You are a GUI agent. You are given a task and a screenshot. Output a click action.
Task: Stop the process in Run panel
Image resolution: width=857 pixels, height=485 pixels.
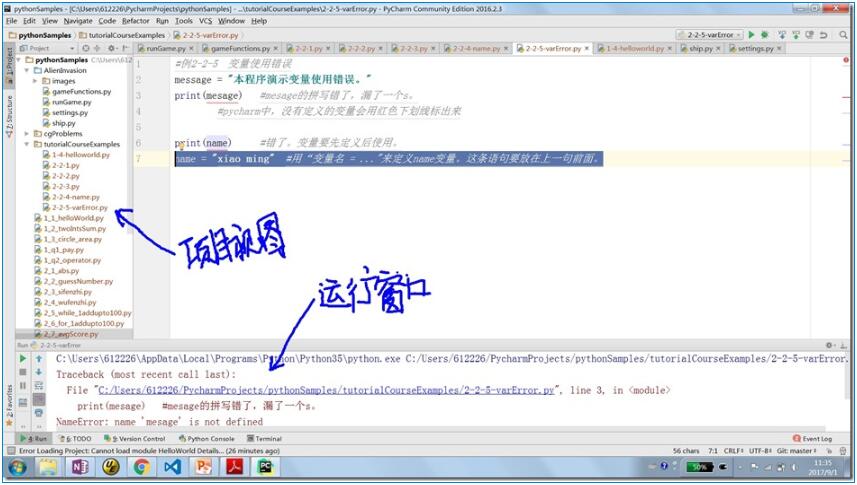22,372
